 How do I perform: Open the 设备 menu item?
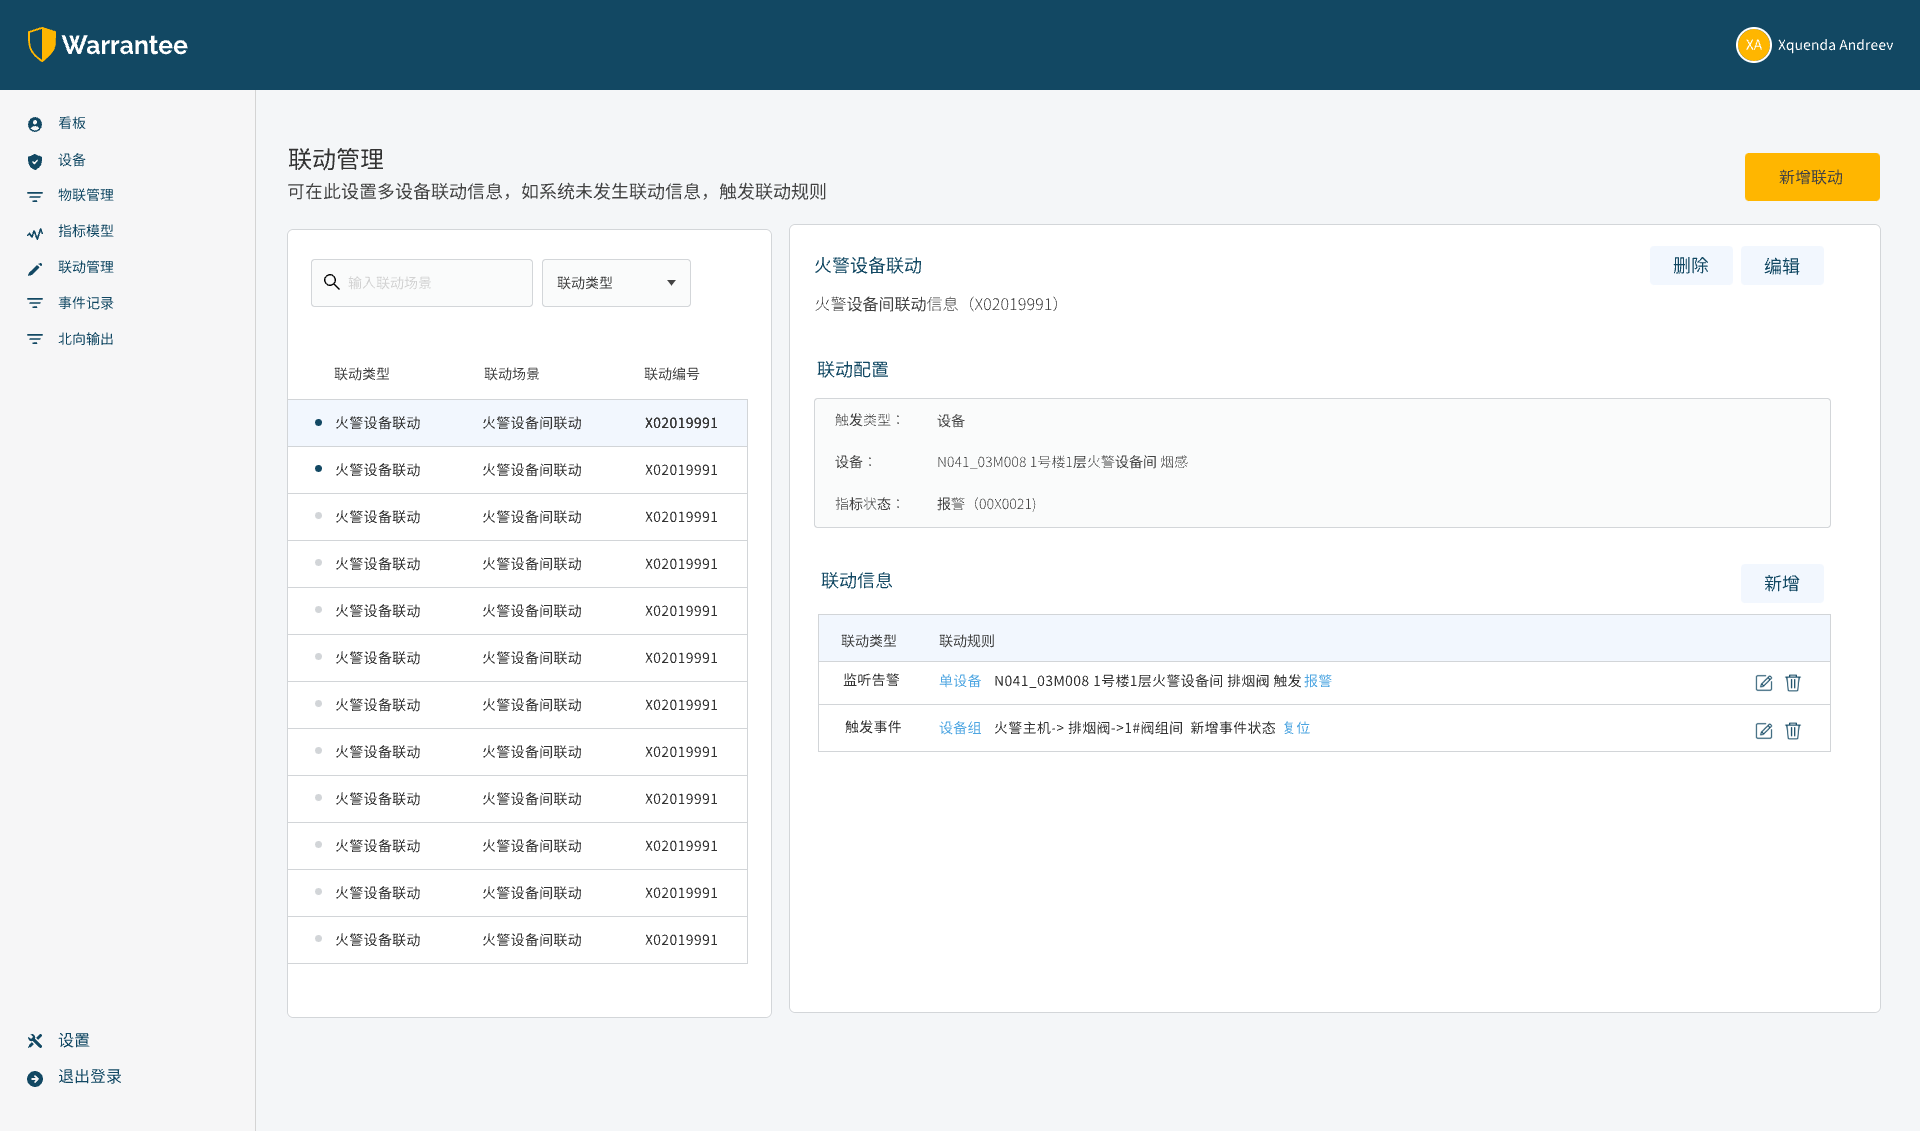[x=72, y=160]
